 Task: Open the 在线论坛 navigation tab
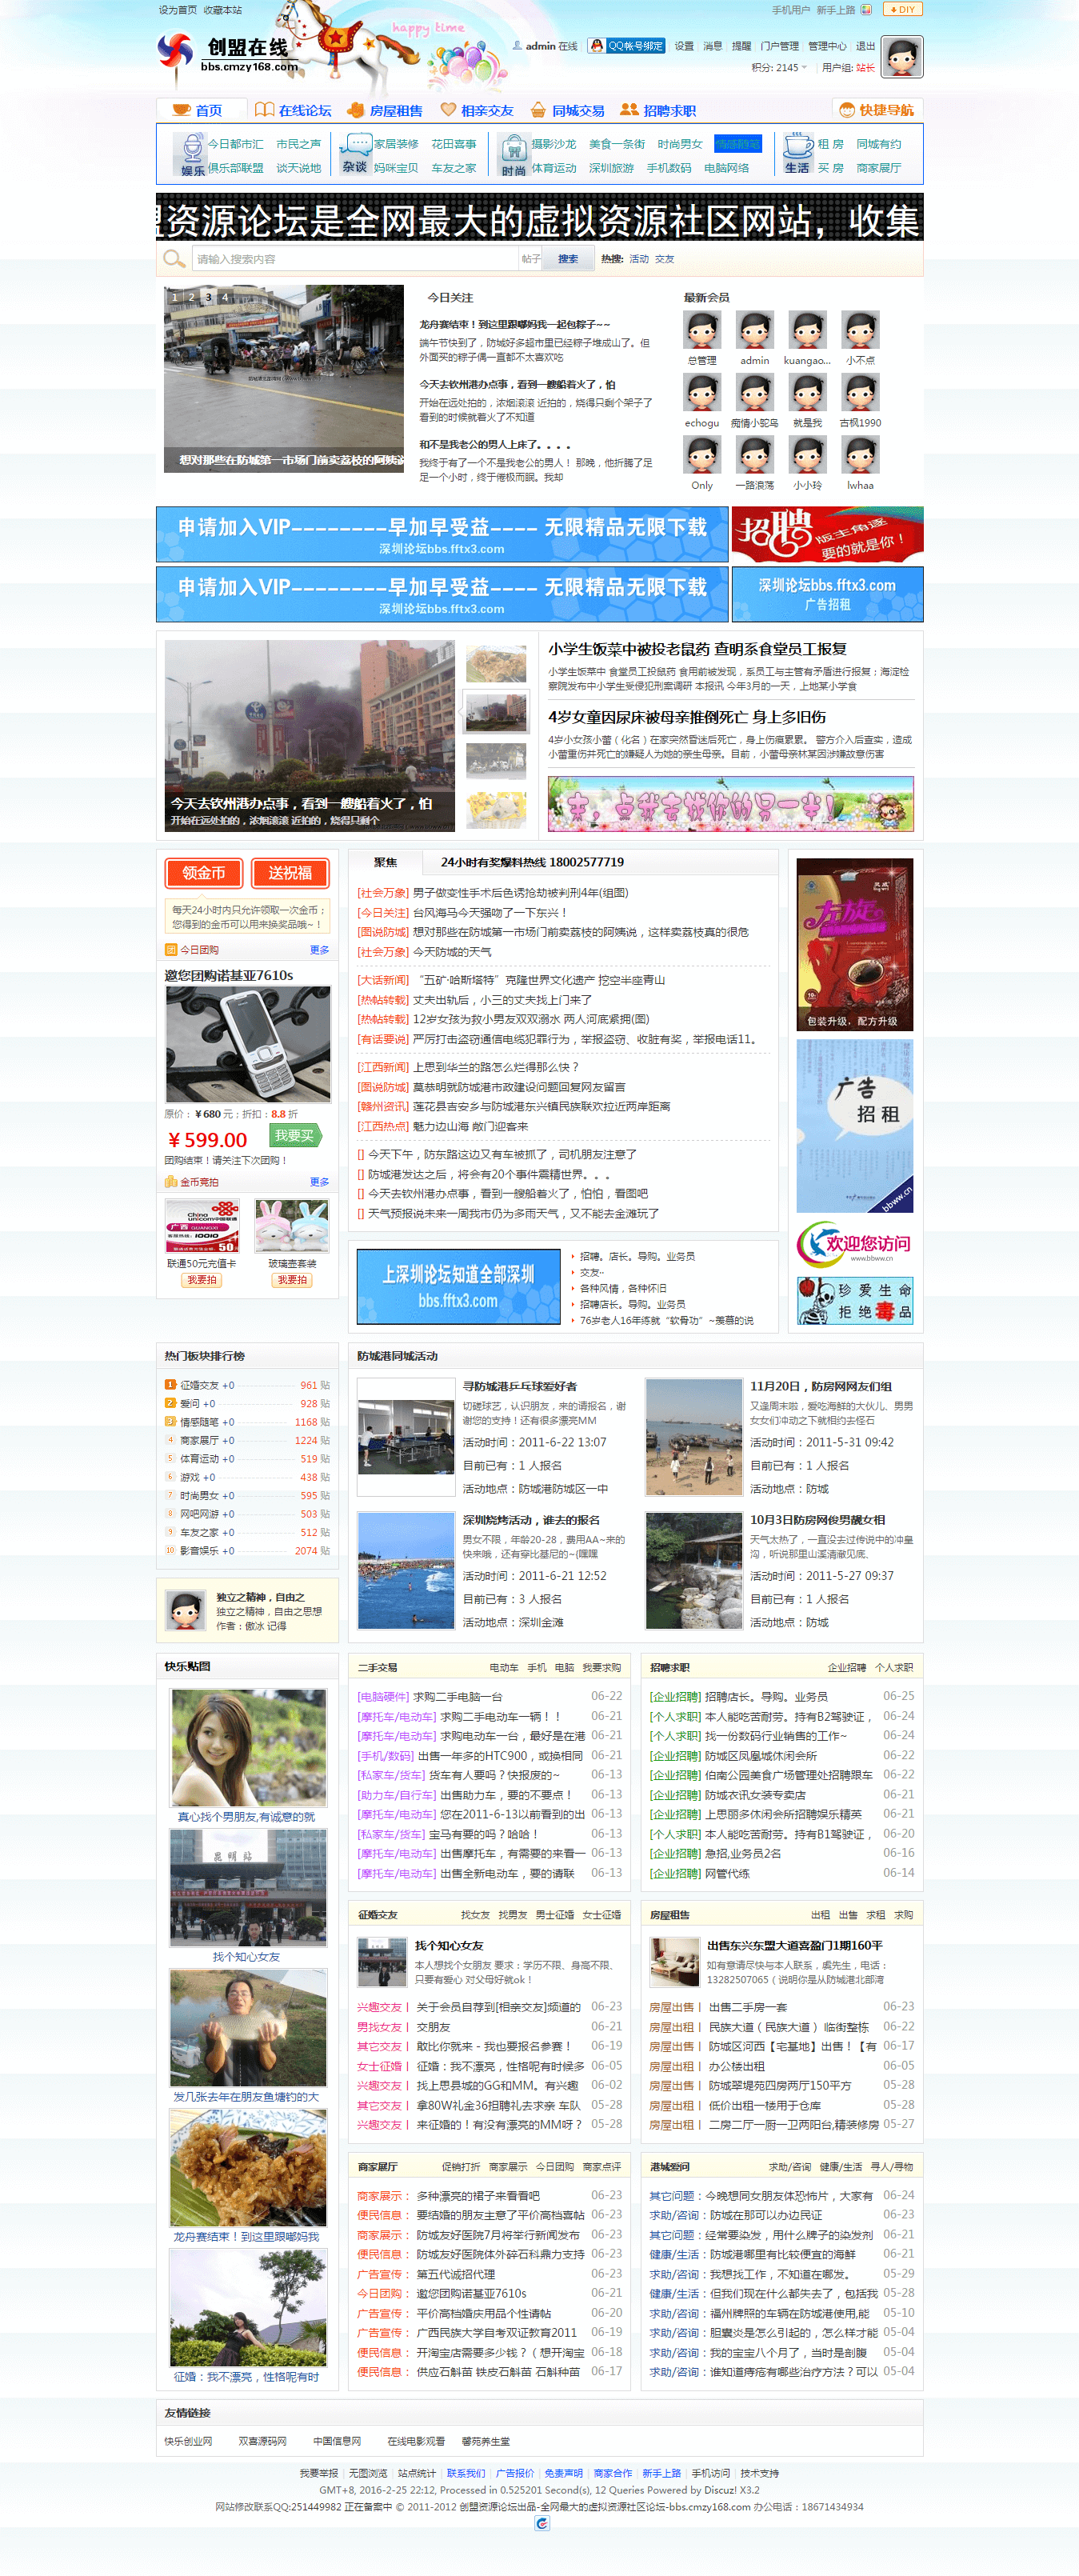[293, 110]
